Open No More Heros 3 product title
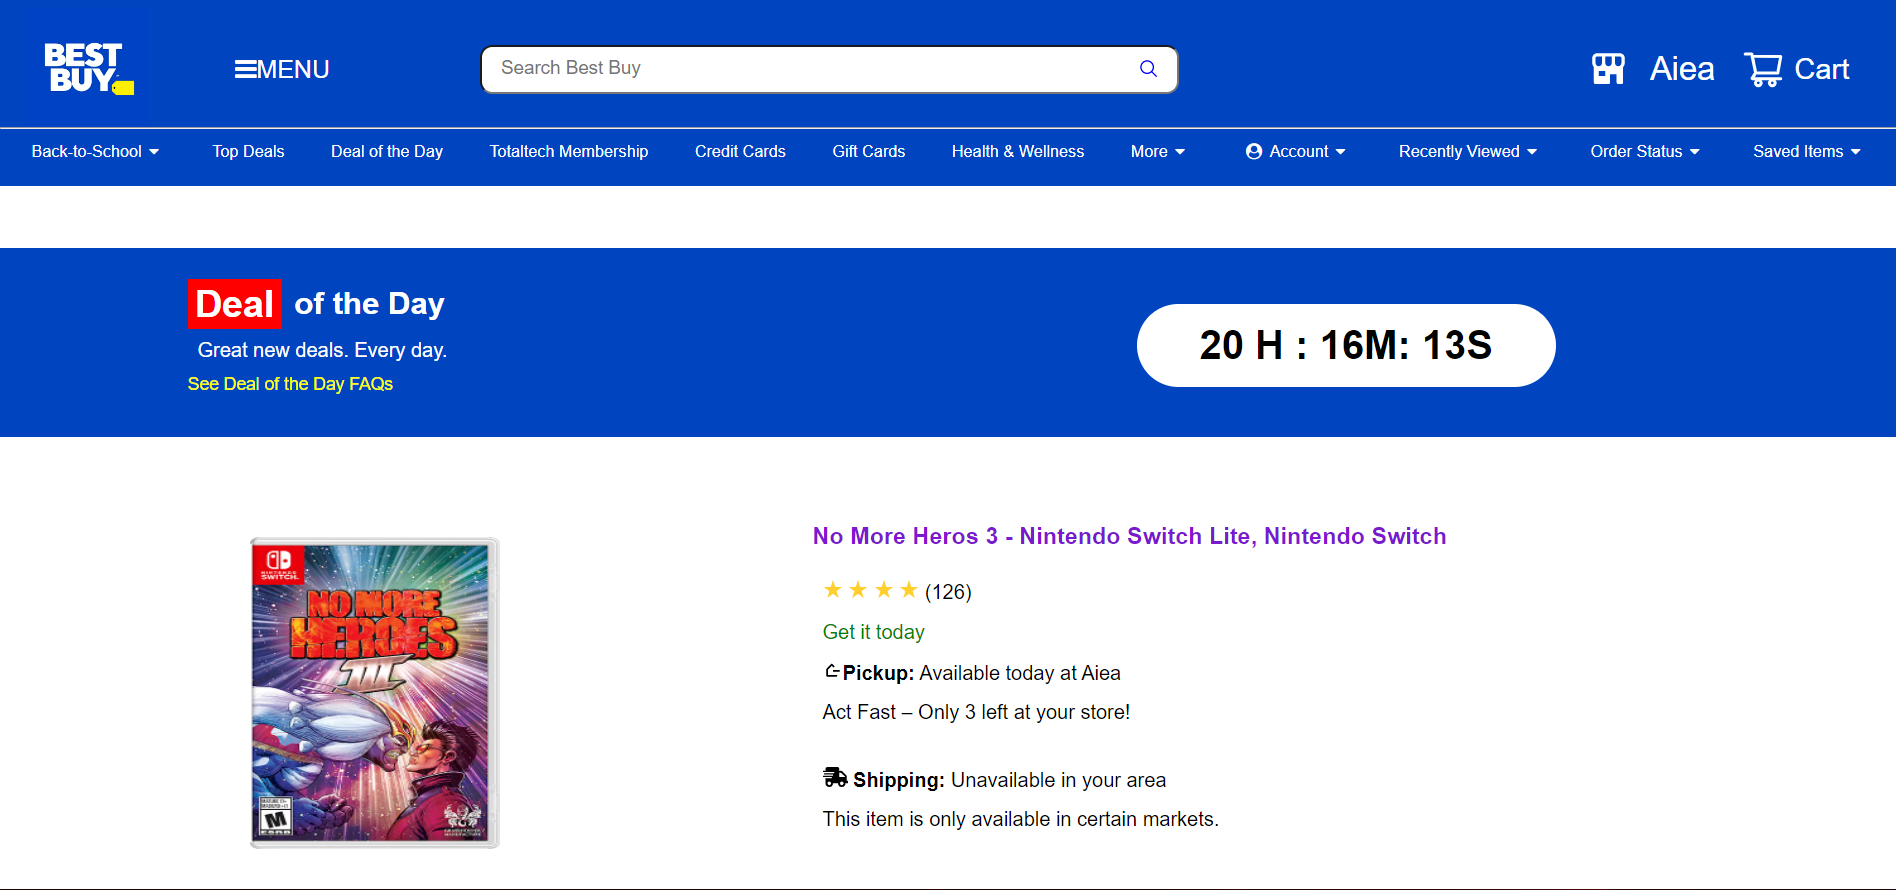This screenshot has width=1896, height=890. 1129,536
